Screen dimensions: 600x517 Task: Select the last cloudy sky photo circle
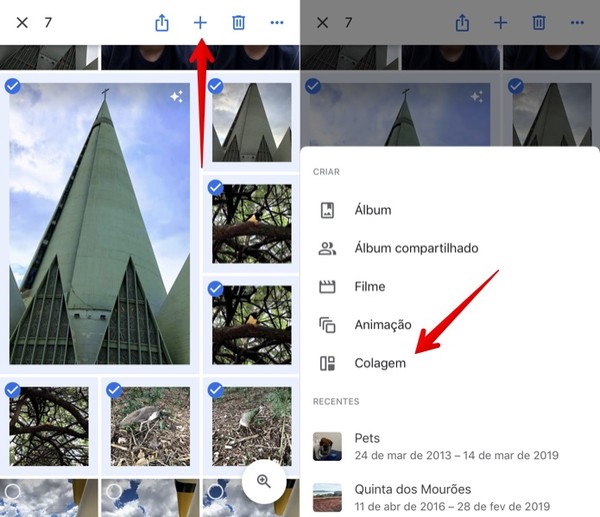pos(215,491)
